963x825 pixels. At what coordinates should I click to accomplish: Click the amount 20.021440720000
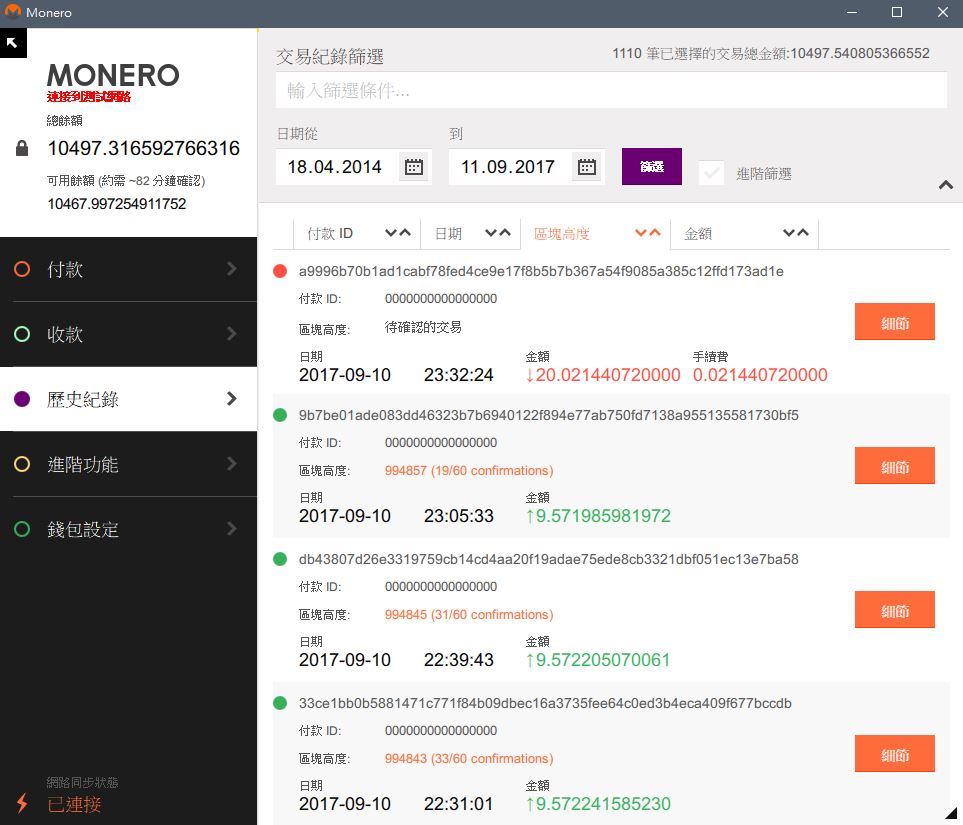(602, 375)
